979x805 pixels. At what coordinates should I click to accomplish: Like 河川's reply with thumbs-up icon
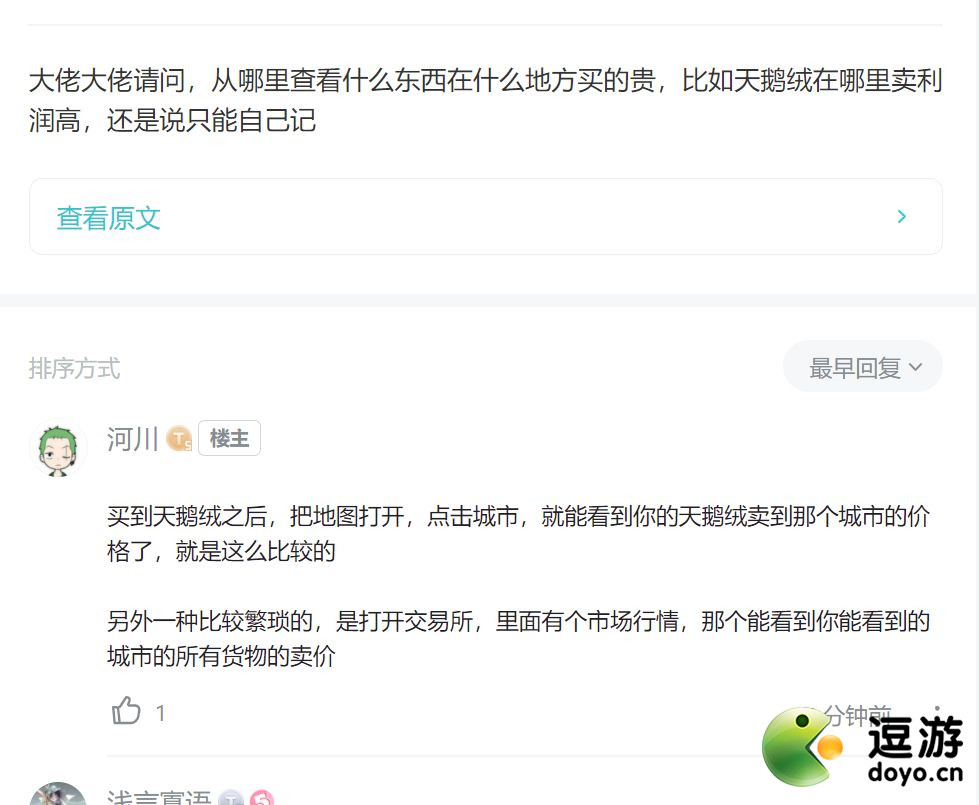click(x=126, y=711)
